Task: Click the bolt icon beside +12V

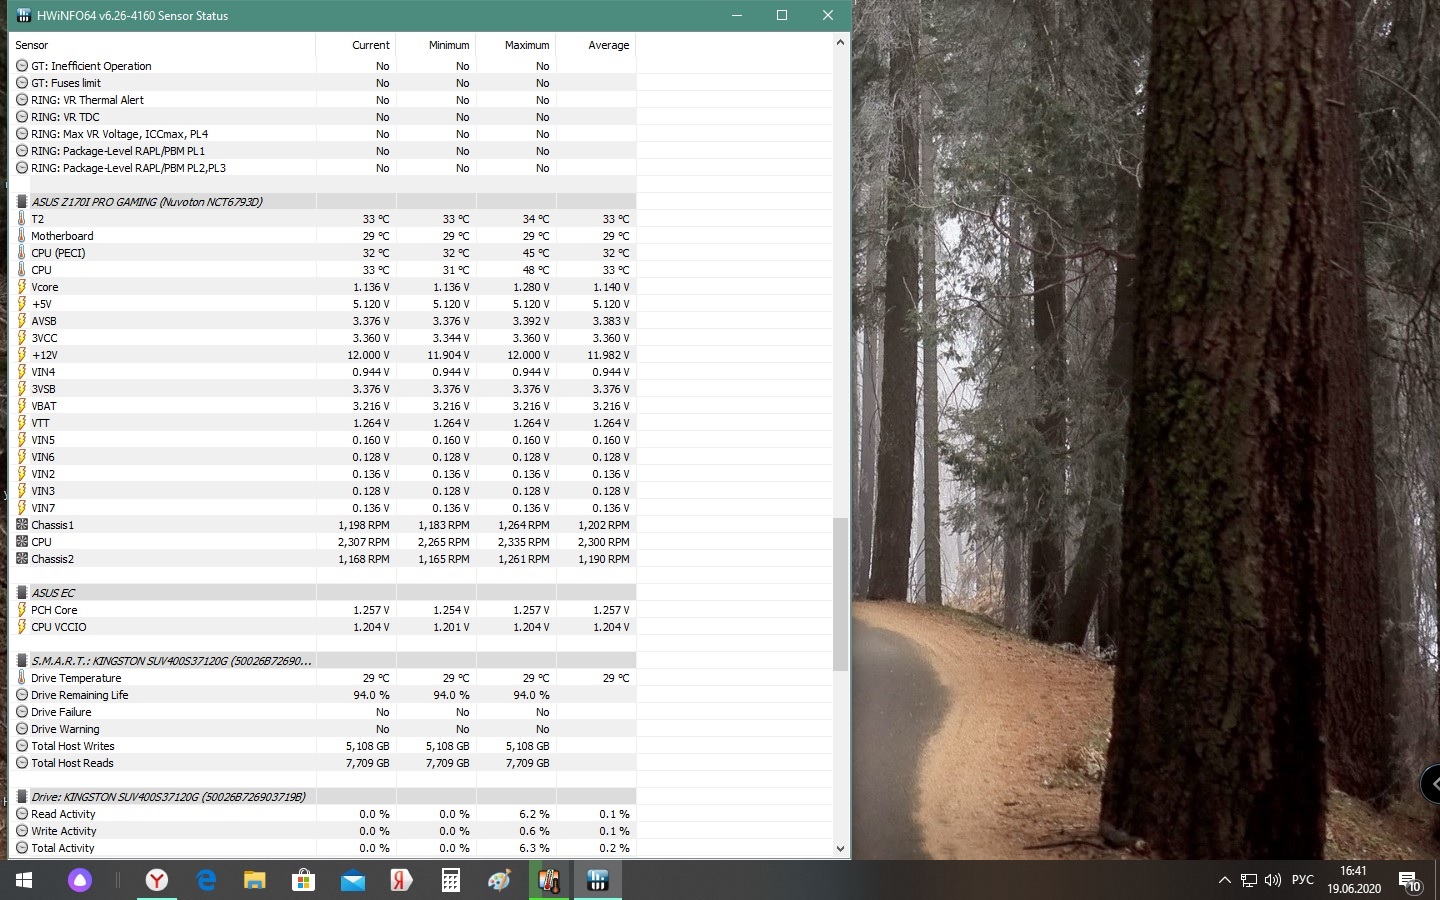Action: (21, 355)
